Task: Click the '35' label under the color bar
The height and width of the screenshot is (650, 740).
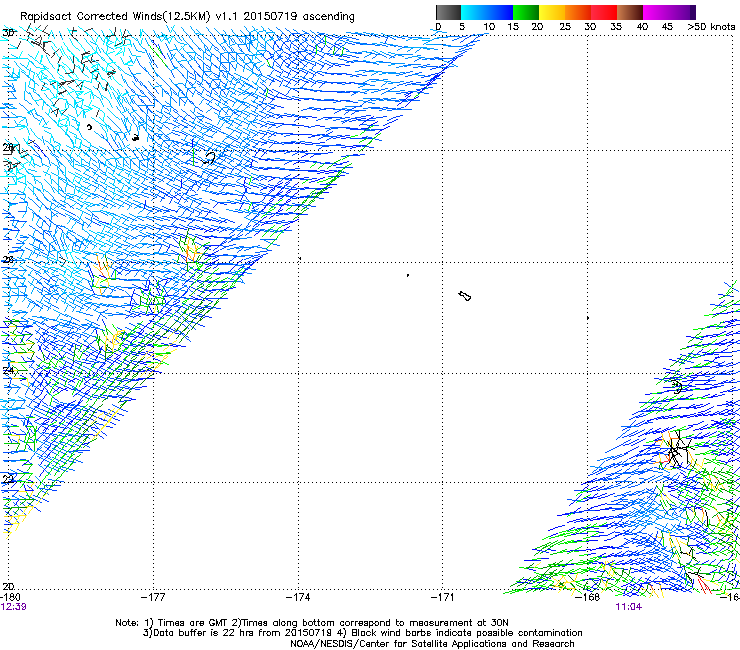Action: point(616,27)
